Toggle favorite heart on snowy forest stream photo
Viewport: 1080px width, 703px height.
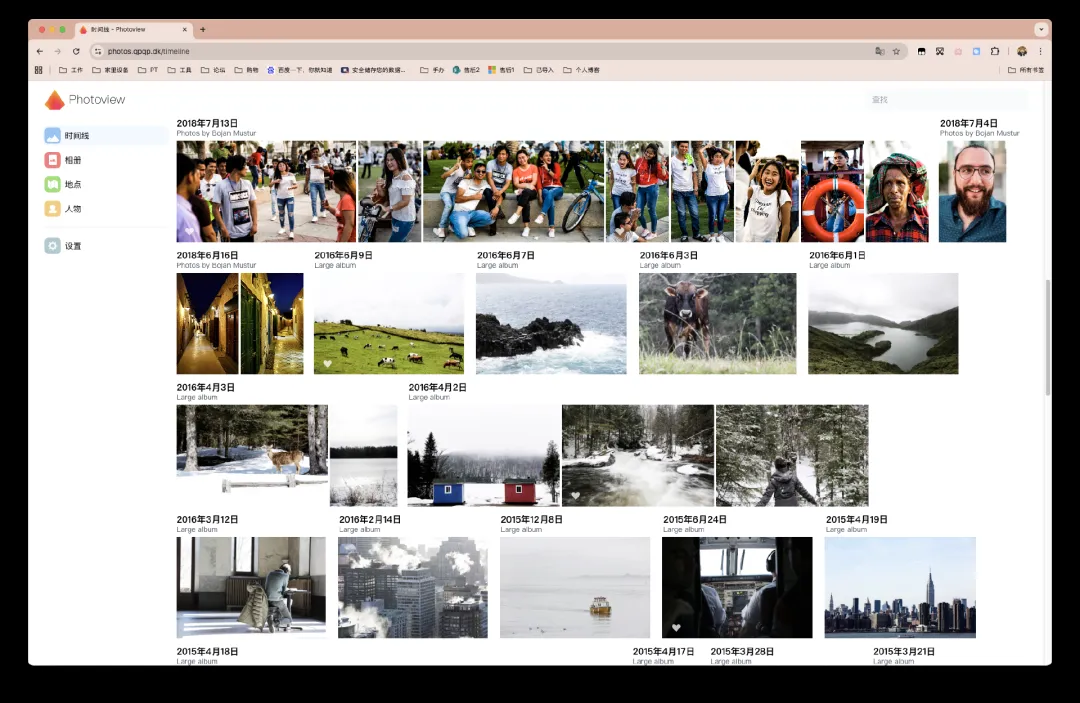tap(575, 496)
